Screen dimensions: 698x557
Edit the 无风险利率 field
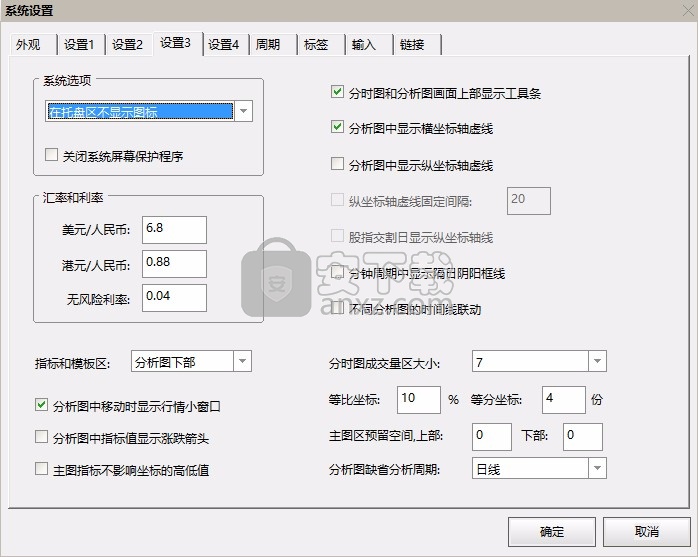tap(174, 298)
